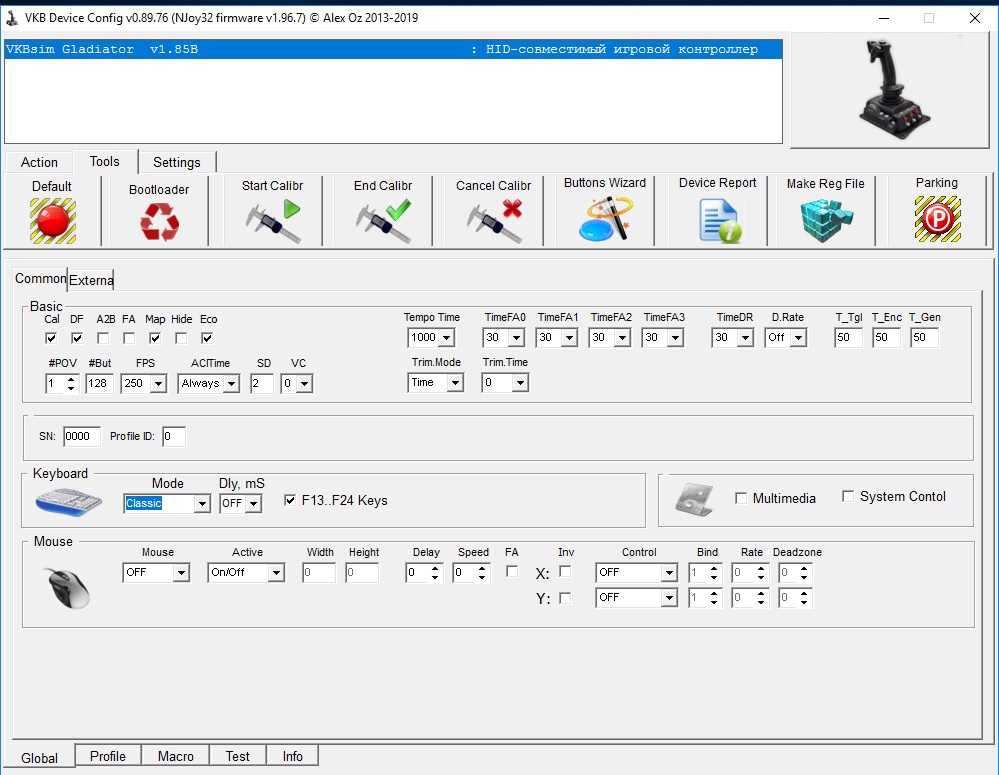The height and width of the screenshot is (775, 999).
Task: Enable the System Contol checkbox
Action: 848,496
